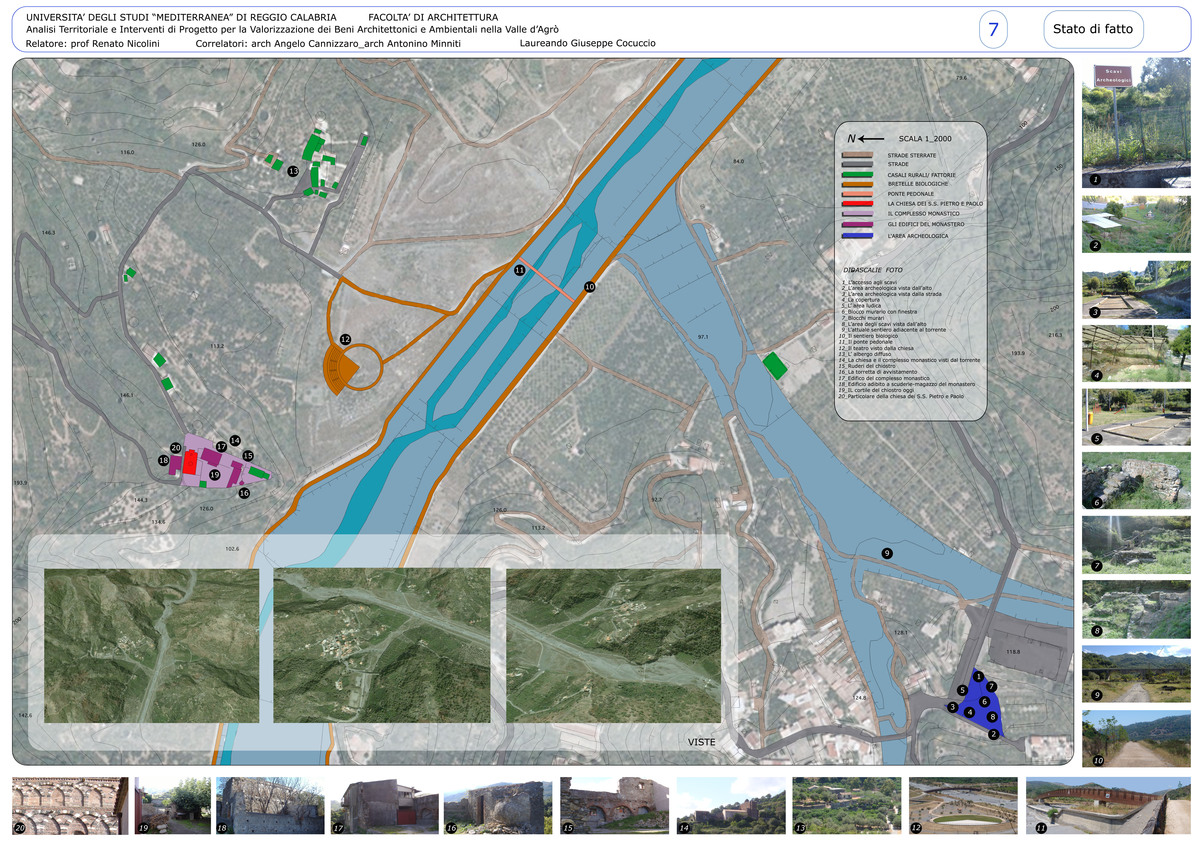Click the blue Area Archeologica legend swatch

click(x=857, y=235)
